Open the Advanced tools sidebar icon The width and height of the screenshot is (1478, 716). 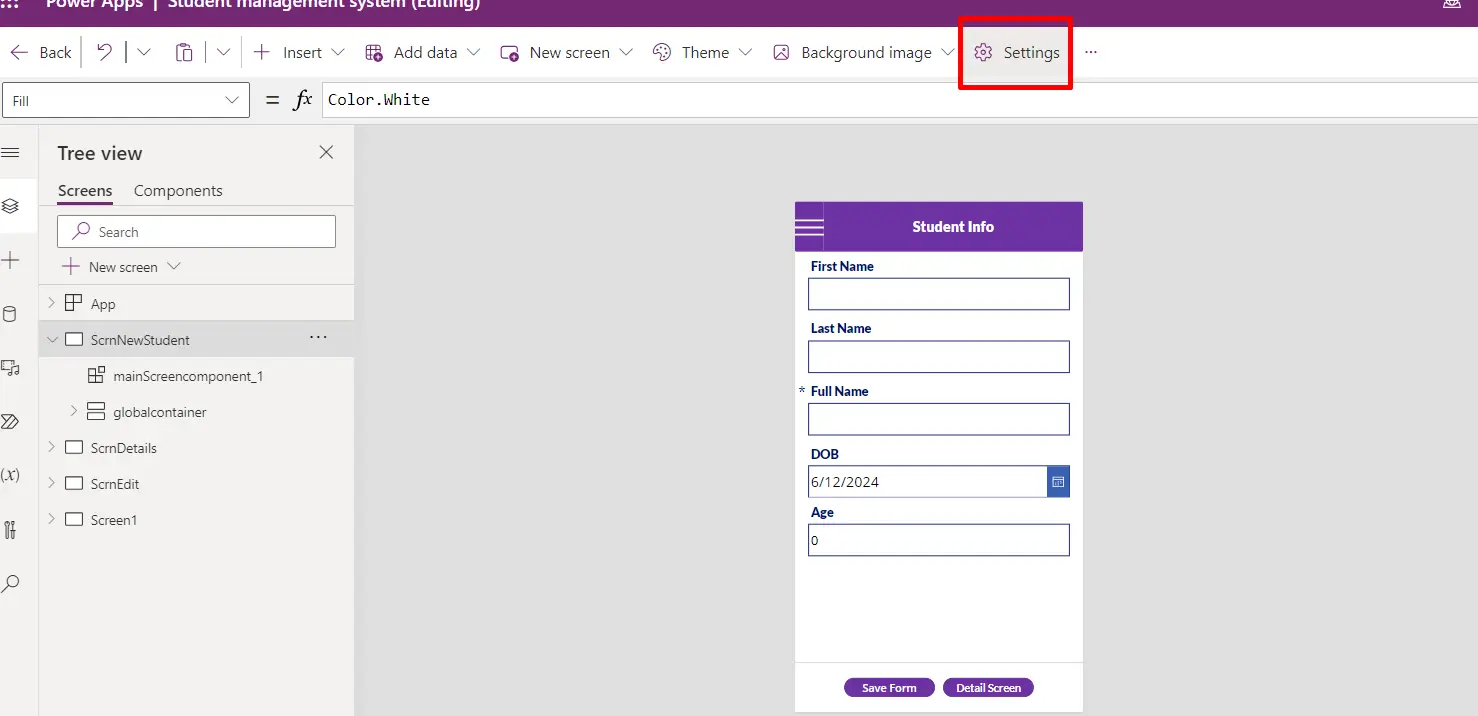pyautogui.click(x=10, y=530)
